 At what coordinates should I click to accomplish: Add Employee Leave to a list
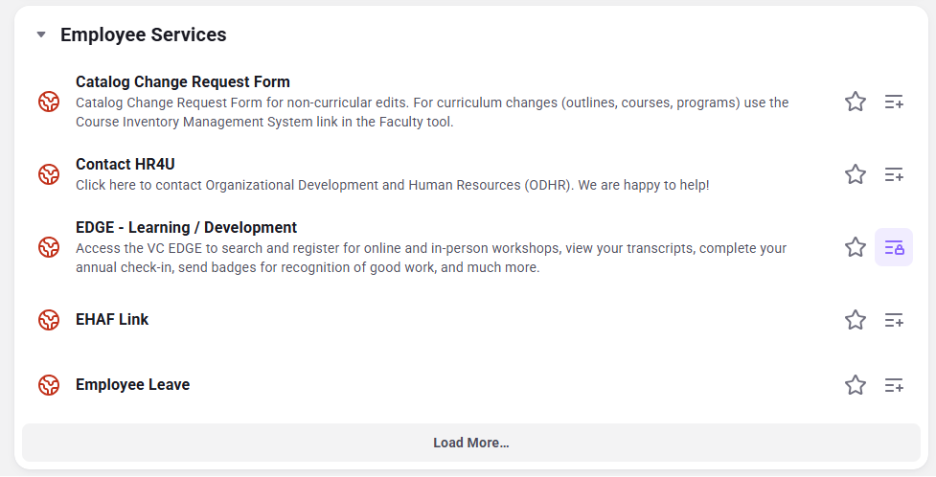tap(894, 386)
